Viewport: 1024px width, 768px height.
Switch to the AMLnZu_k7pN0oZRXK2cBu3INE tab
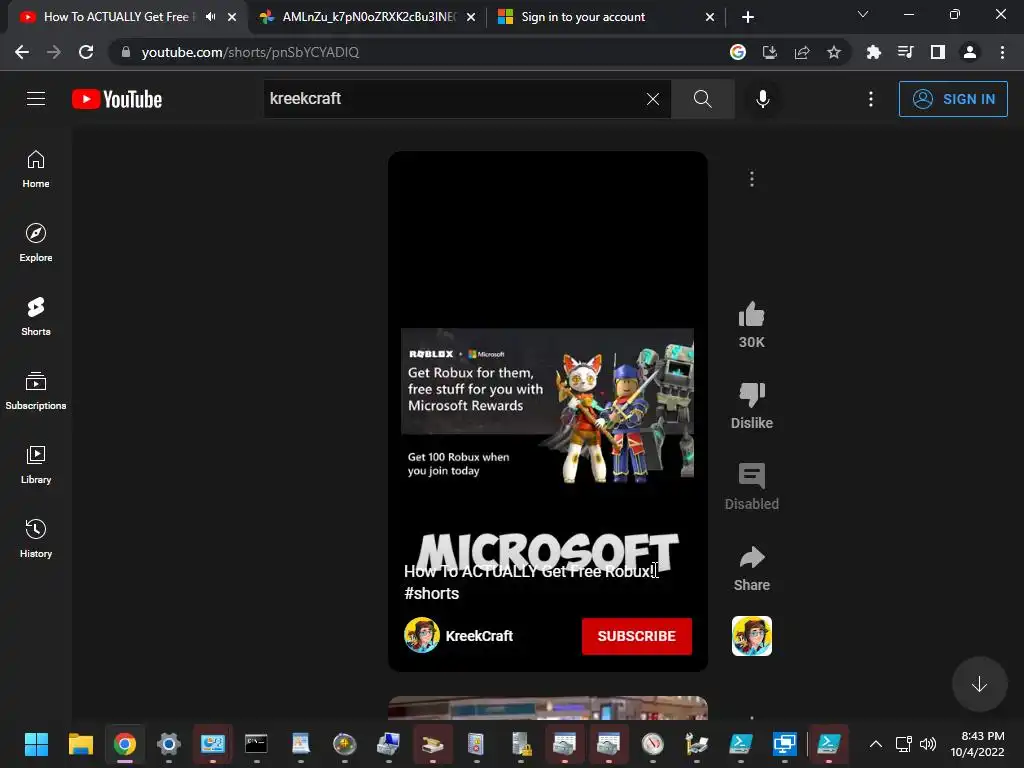click(x=368, y=17)
